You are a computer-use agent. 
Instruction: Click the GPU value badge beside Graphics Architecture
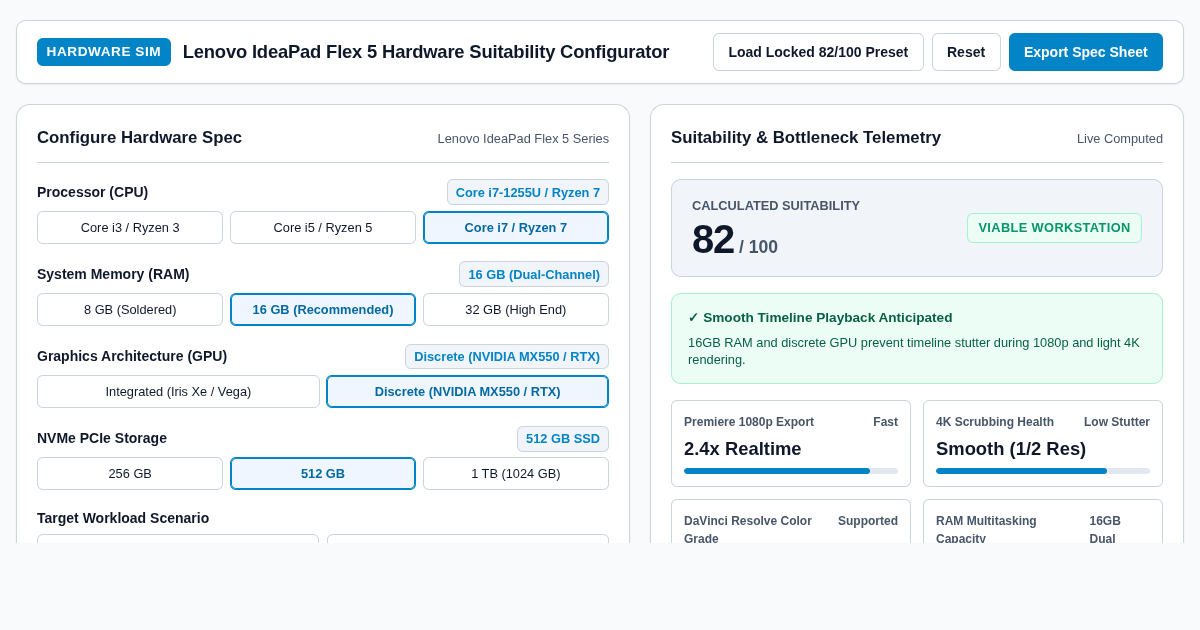(507, 356)
